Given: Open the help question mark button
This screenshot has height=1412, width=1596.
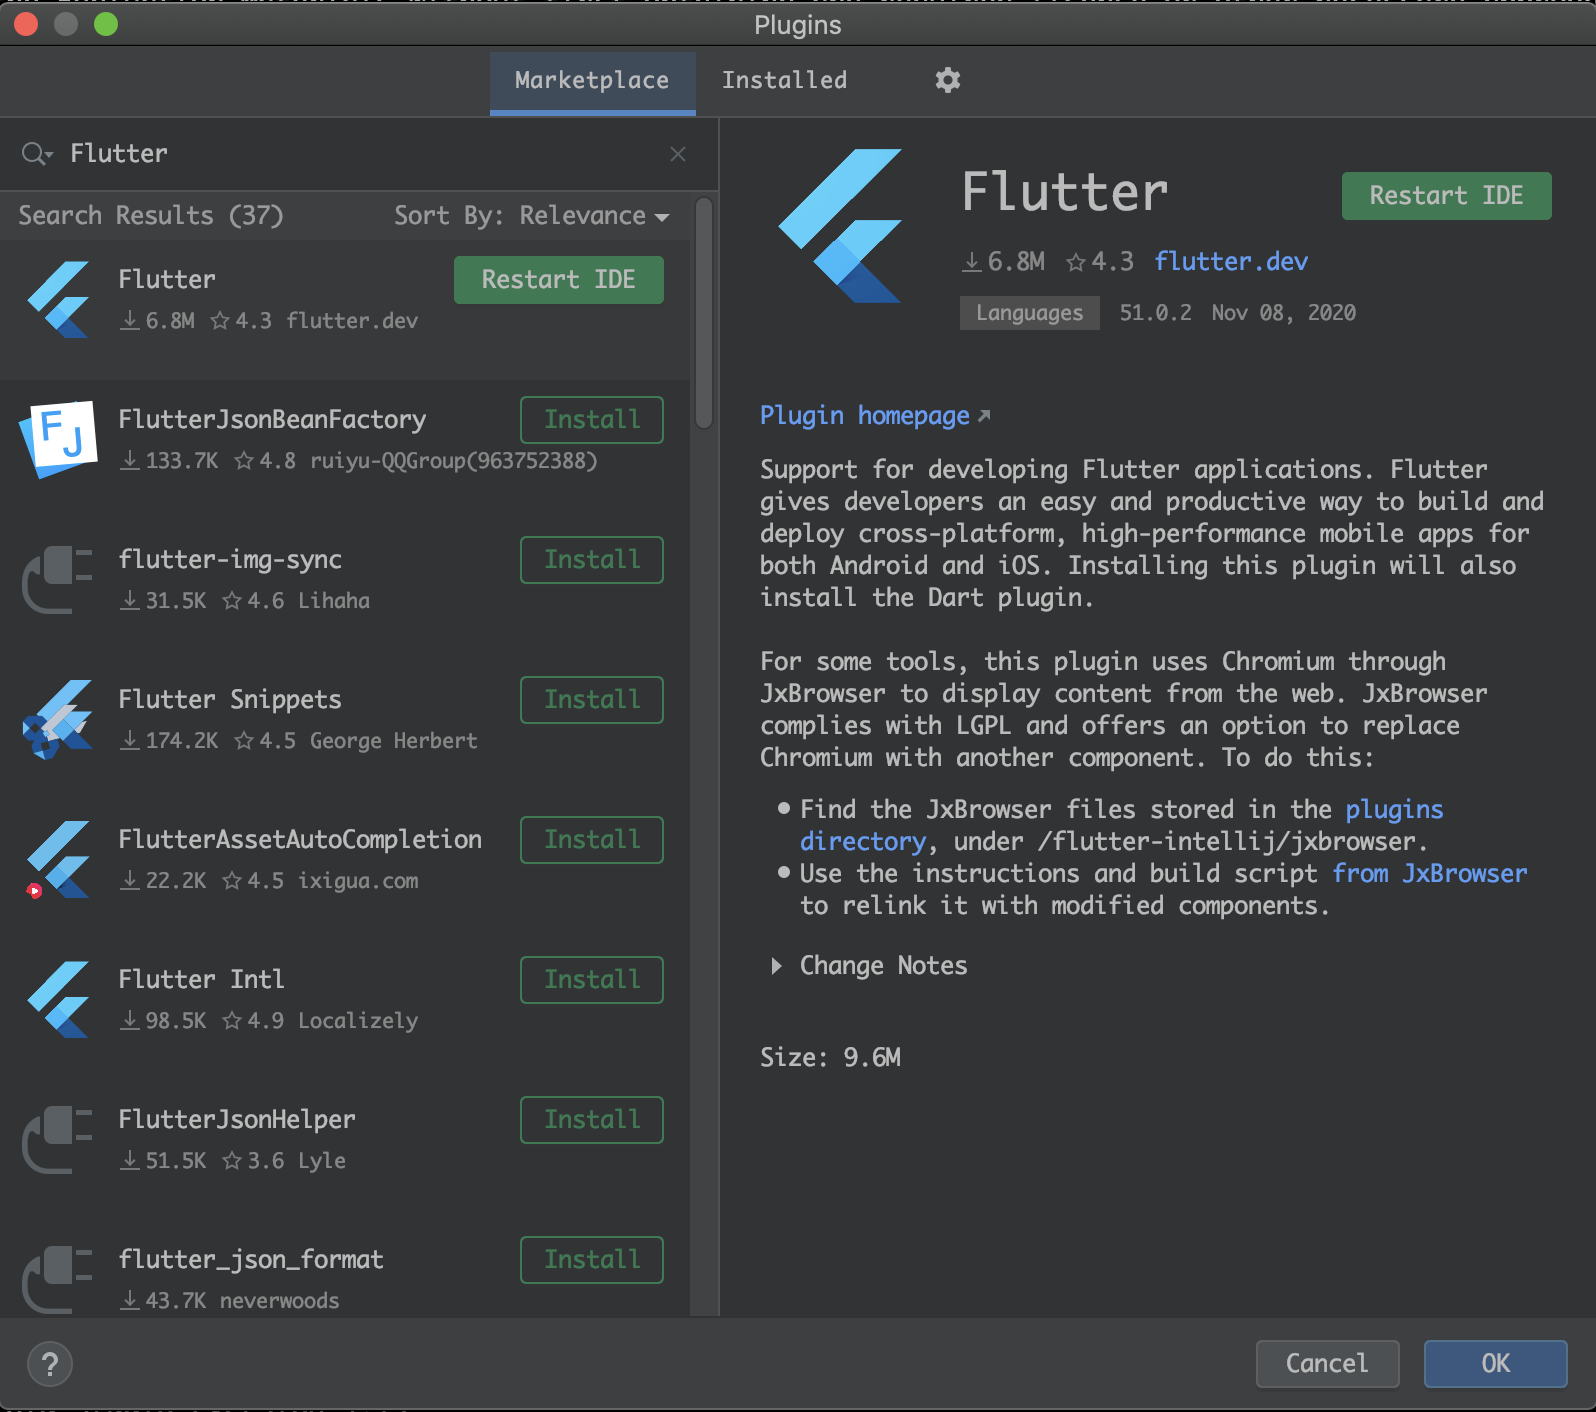Looking at the screenshot, I should [x=50, y=1364].
